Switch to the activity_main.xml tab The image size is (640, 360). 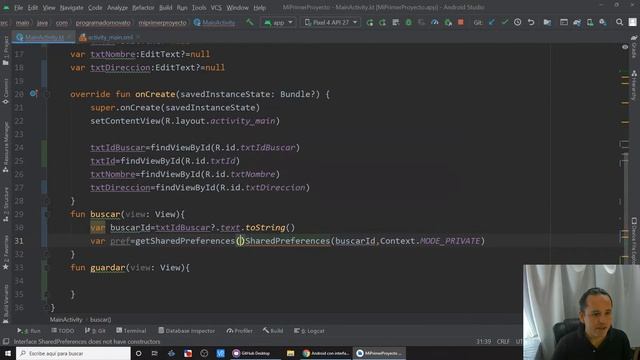tap(110, 37)
